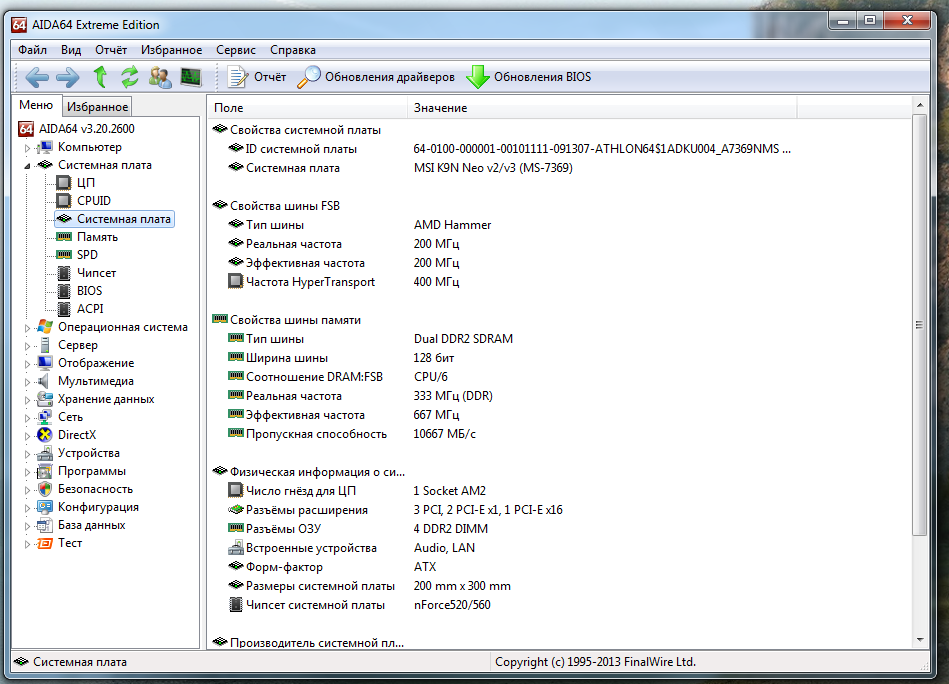Click the Значение column header
The height and width of the screenshot is (684, 949).
pyautogui.click(x=440, y=108)
